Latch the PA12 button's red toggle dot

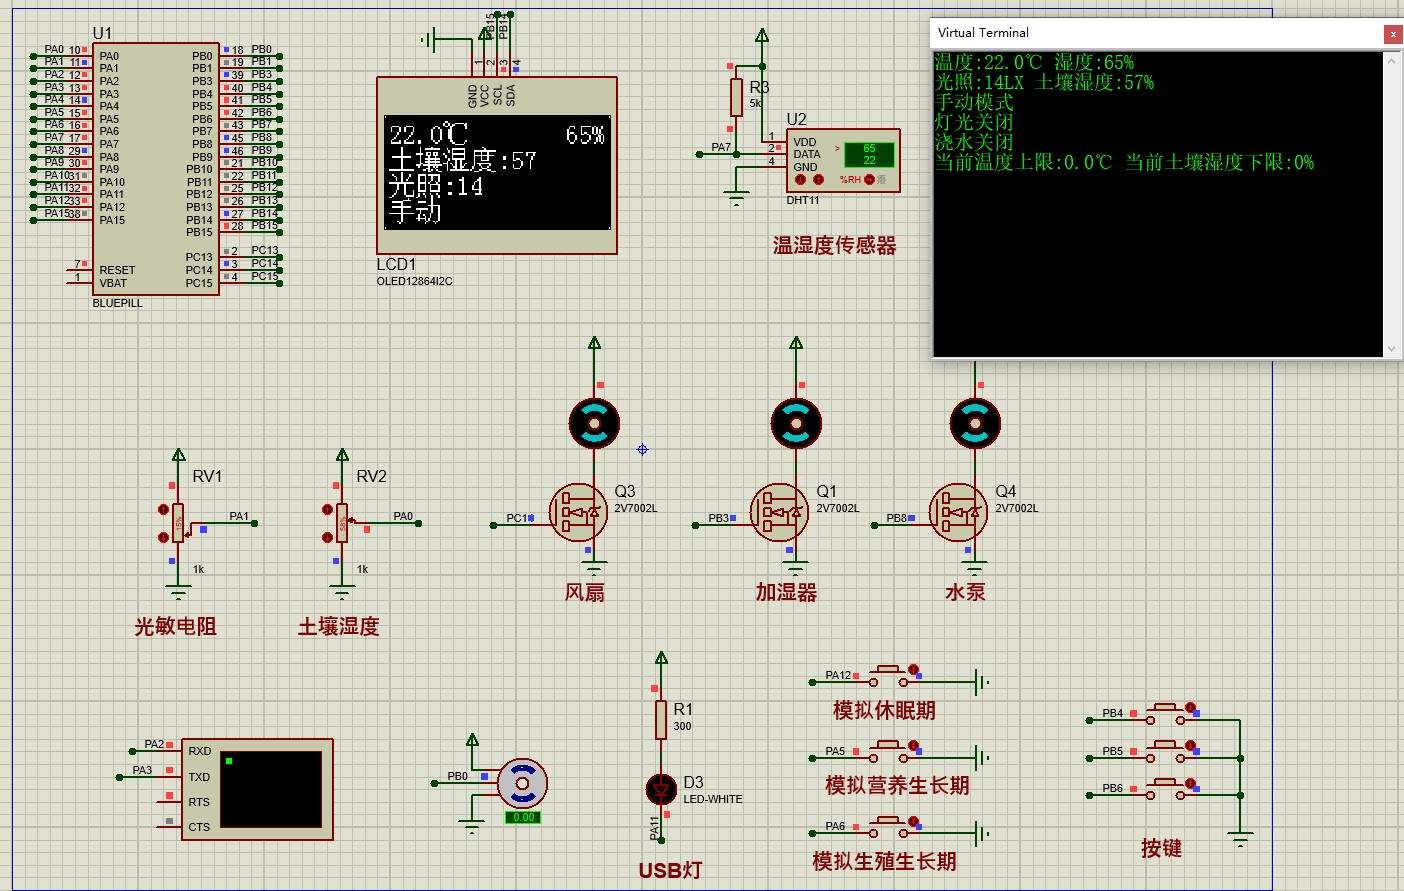[913, 670]
